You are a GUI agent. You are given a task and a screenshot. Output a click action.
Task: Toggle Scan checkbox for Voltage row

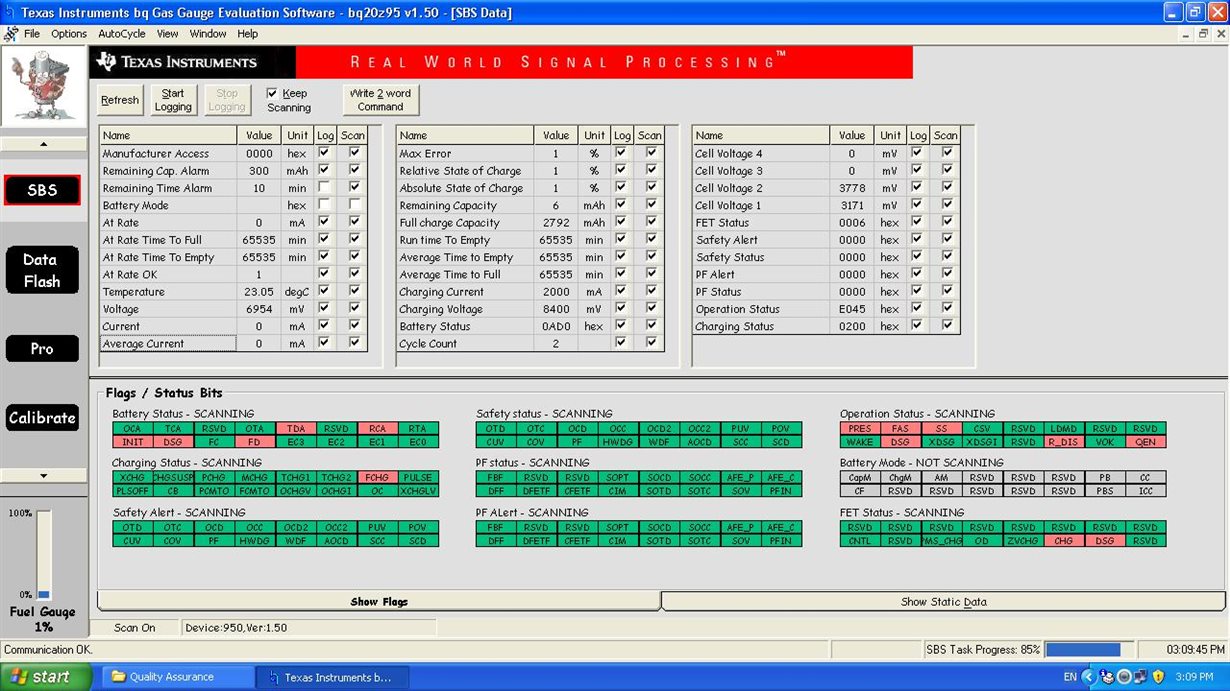coord(354,309)
